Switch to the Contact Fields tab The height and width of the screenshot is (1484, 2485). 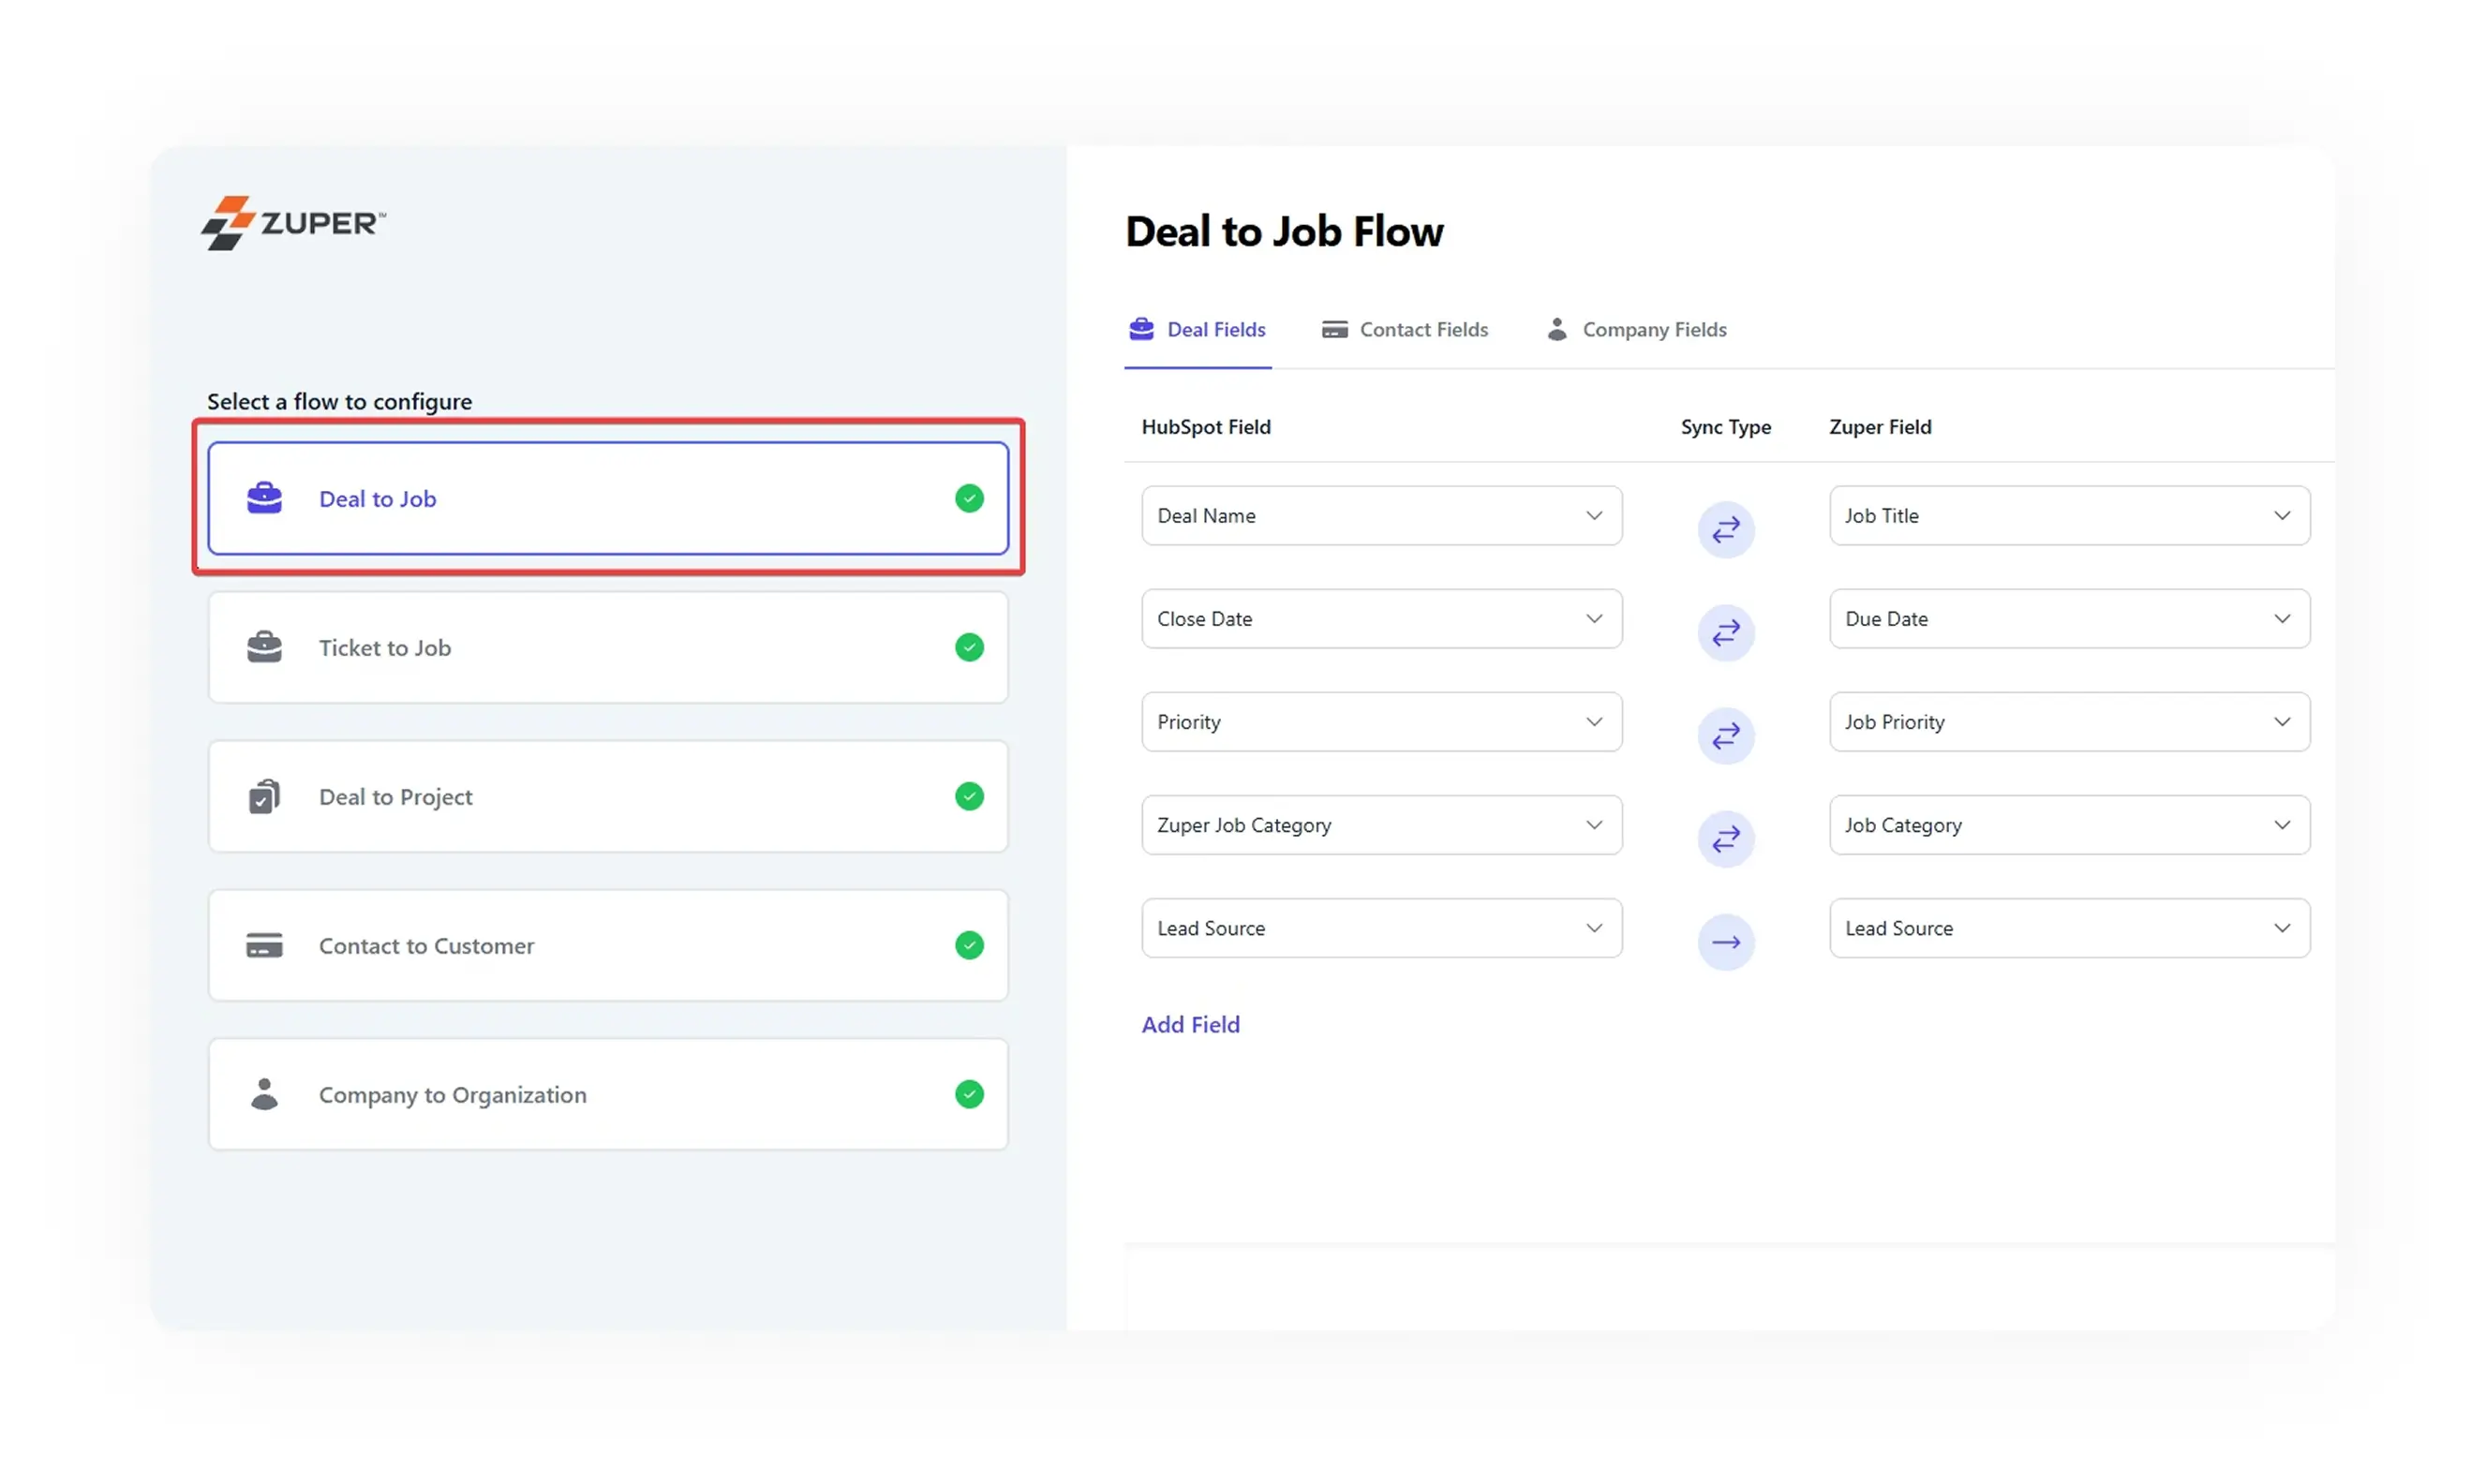pos(1404,330)
